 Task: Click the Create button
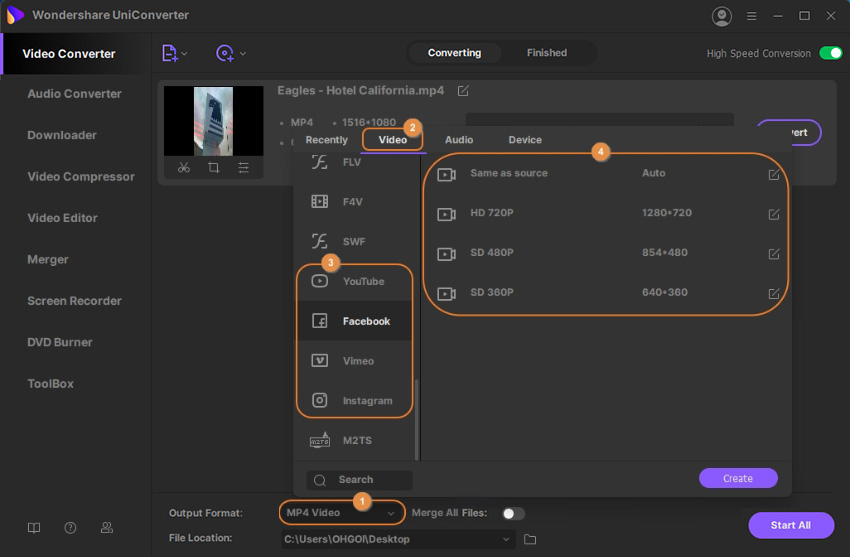click(738, 478)
